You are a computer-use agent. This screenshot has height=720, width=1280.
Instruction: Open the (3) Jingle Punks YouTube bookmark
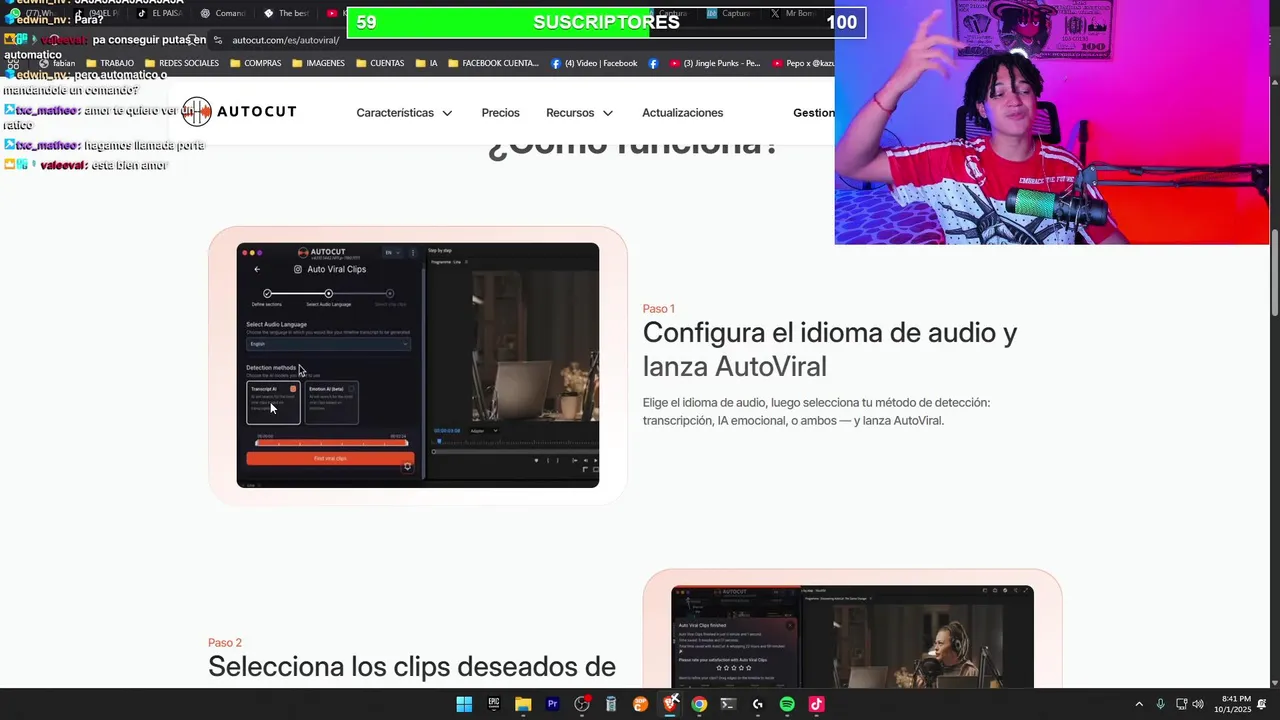pos(715,63)
